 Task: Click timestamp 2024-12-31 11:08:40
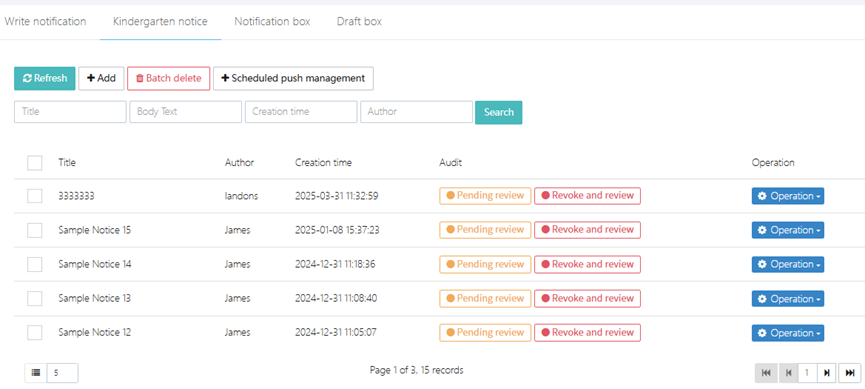click(x=336, y=299)
